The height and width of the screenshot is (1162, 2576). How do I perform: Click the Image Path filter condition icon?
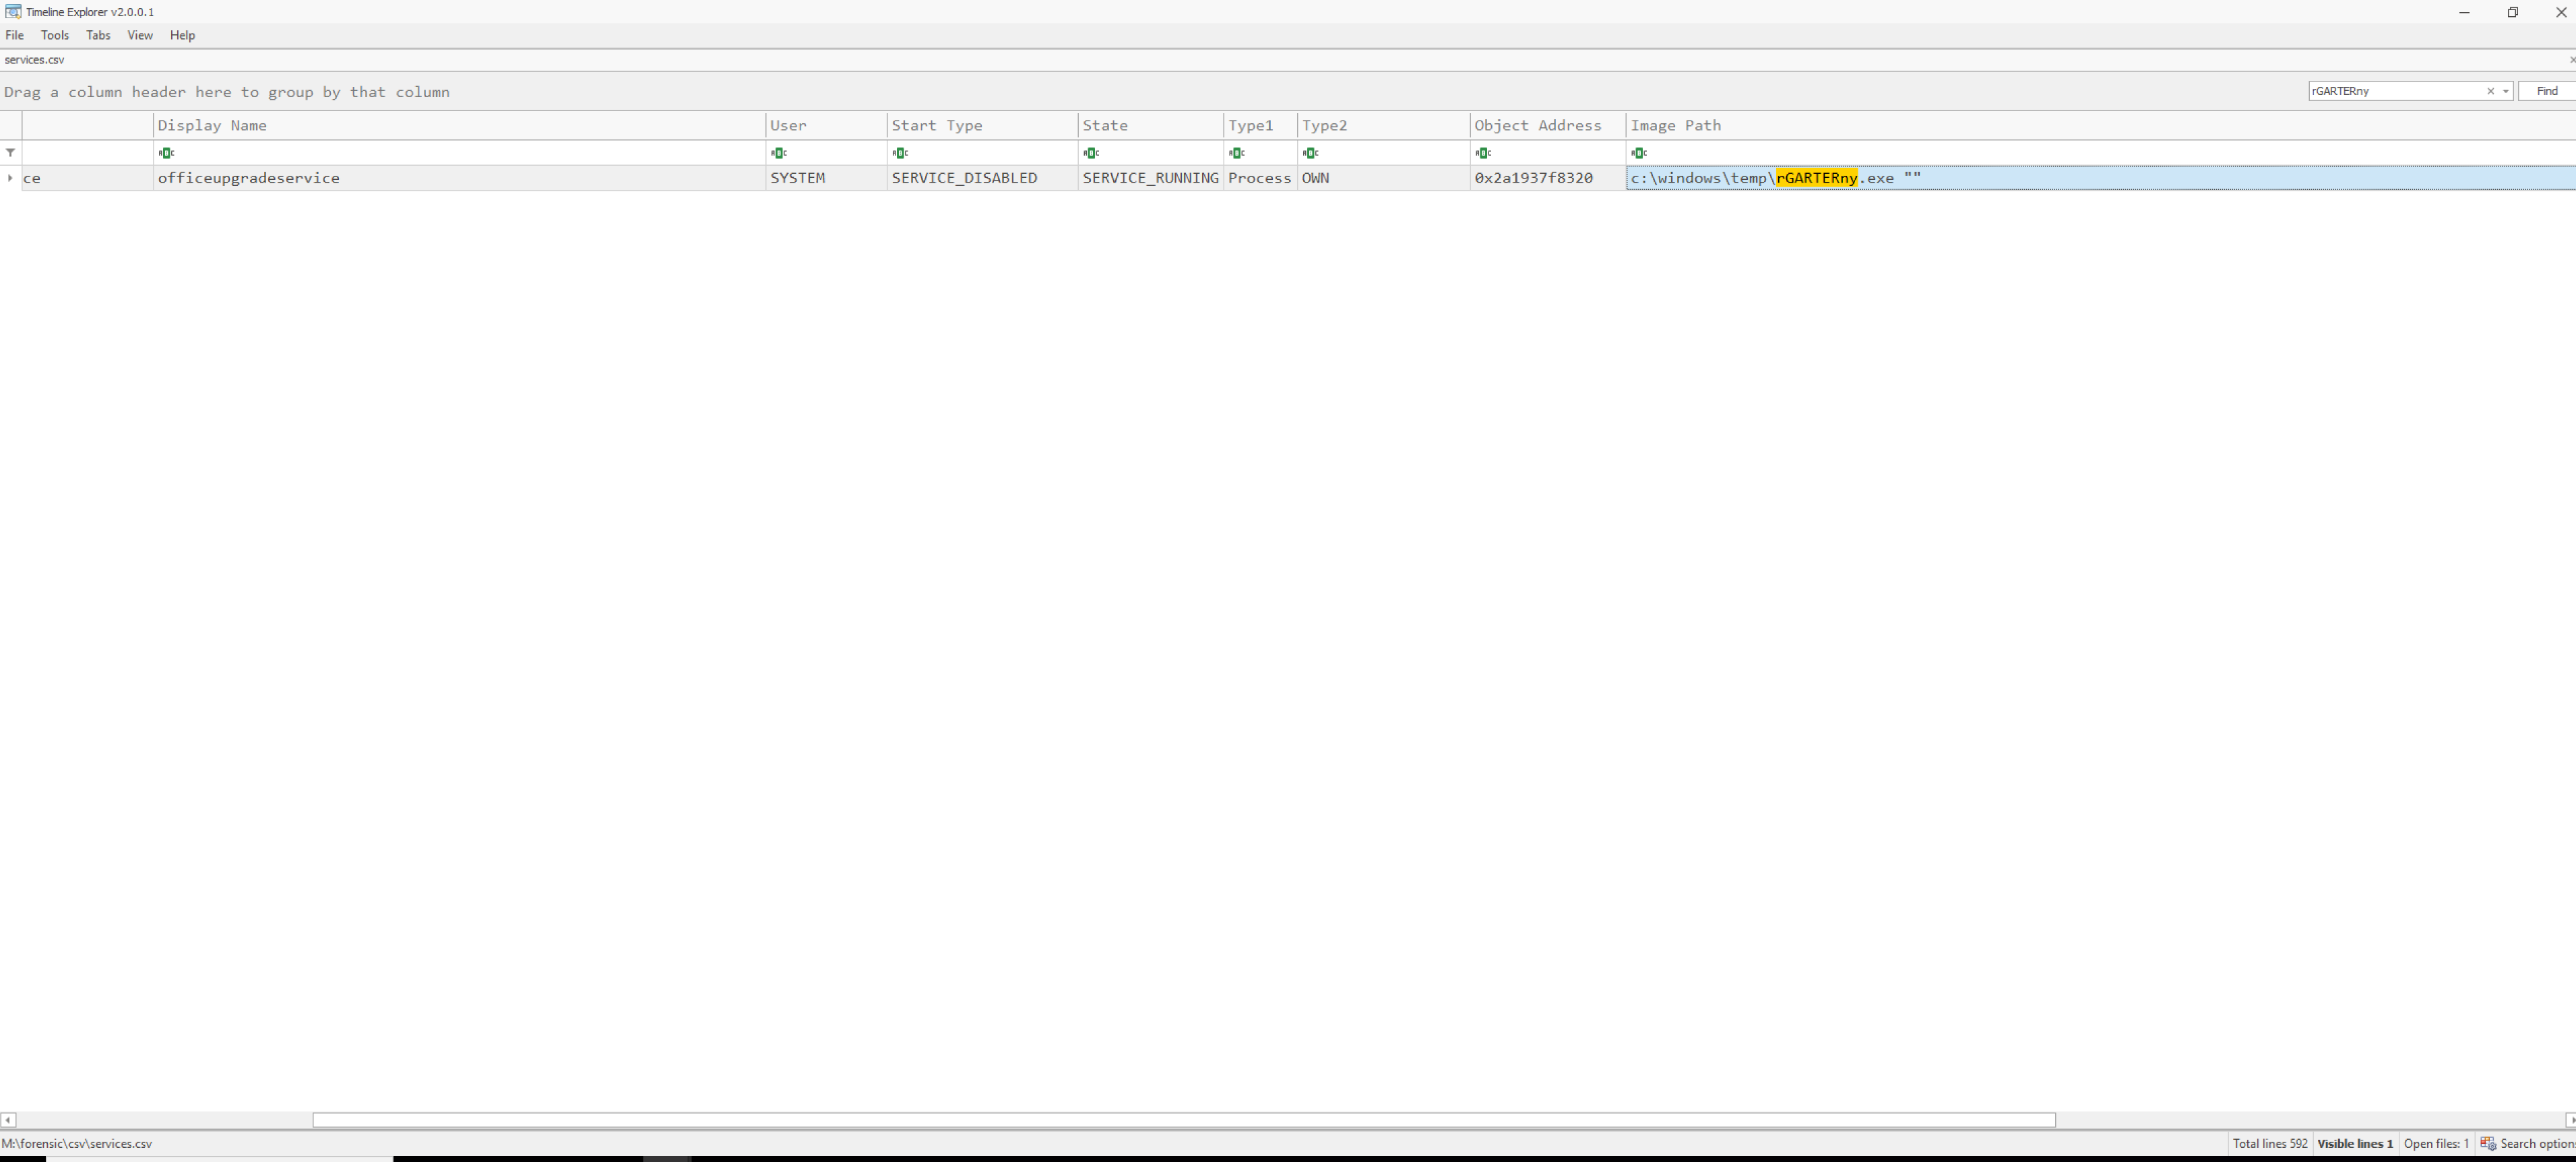coord(1638,153)
